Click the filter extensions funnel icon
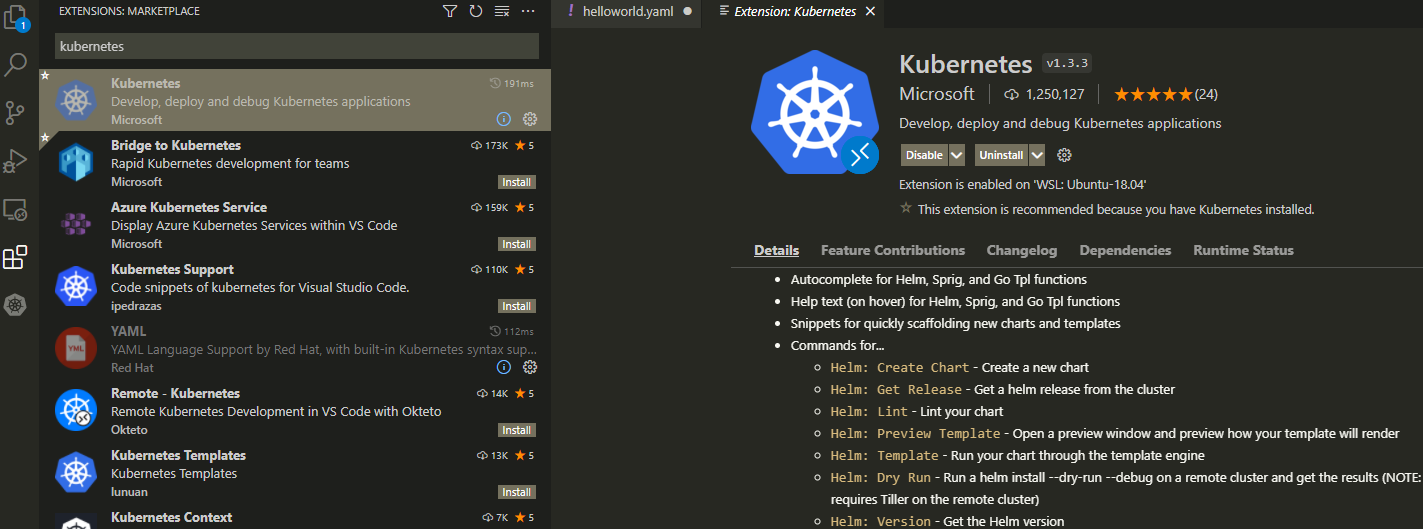This screenshot has width=1423, height=529. point(450,11)
